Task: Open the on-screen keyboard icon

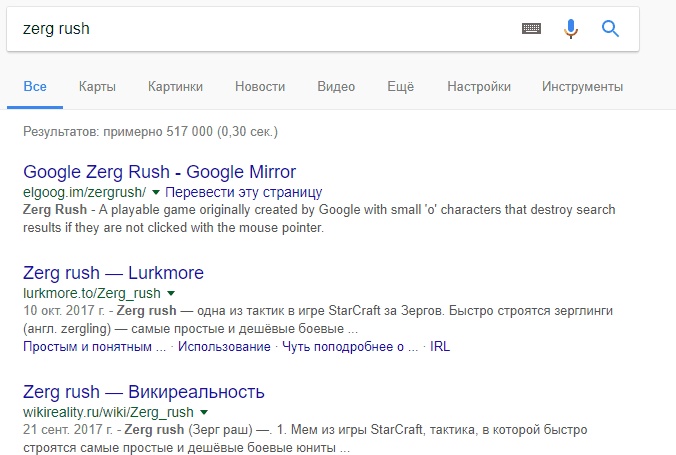Action: pyautogui.click(x=531, y=28)
